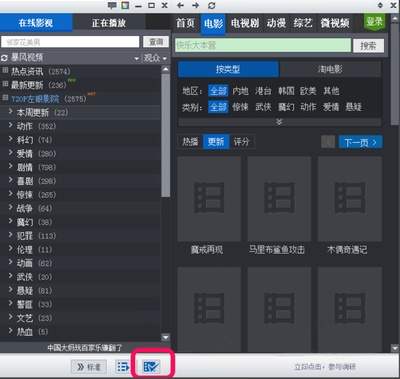Expand the 动作 (352) tree category
The width and height of the screenshot is (400, 379).
point(11,126)
